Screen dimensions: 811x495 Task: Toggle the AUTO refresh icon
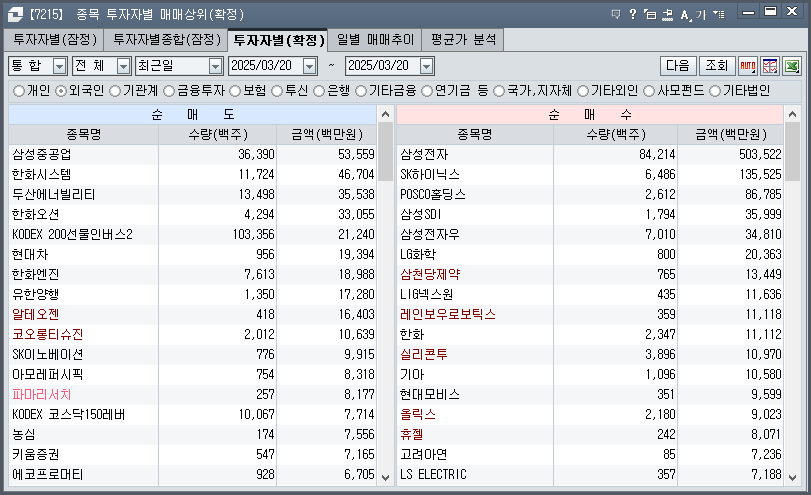pos(748,66)
